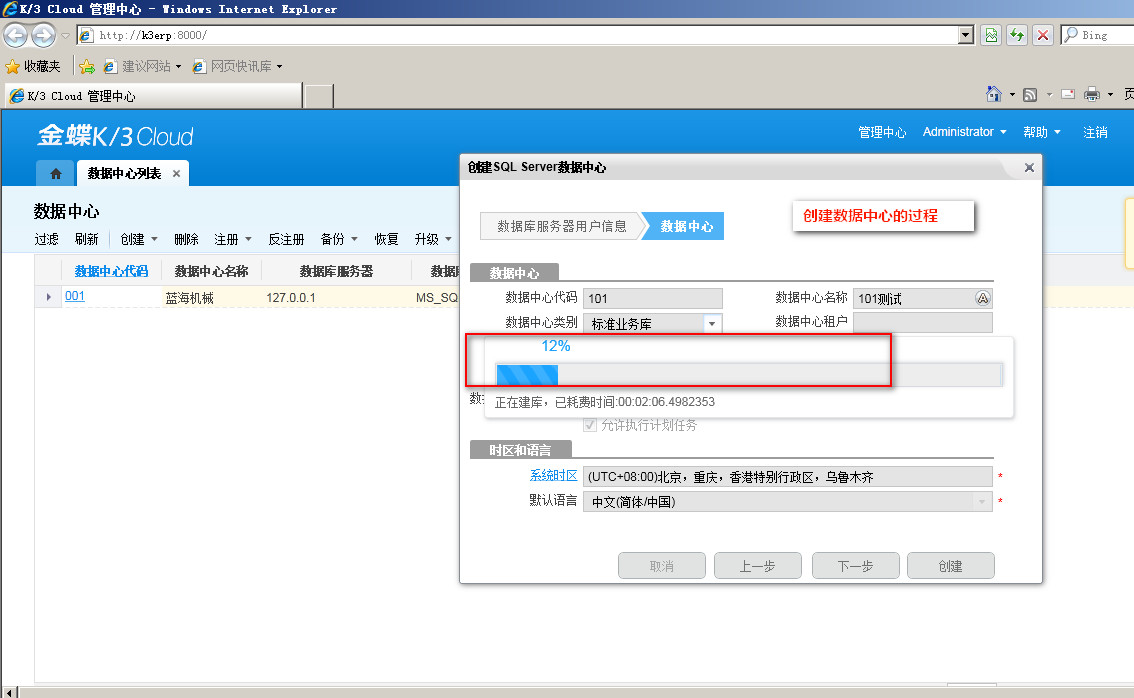Open the Administrator user menu
This screenshot has width=1134, height=698.
point(964,132)
